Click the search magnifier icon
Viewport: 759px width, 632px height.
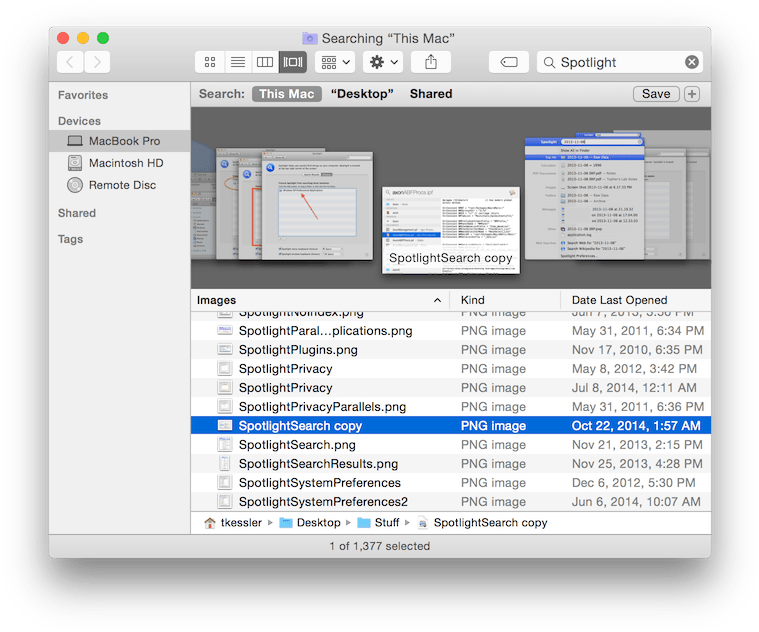pyautogui.click(x=549, y=62)
